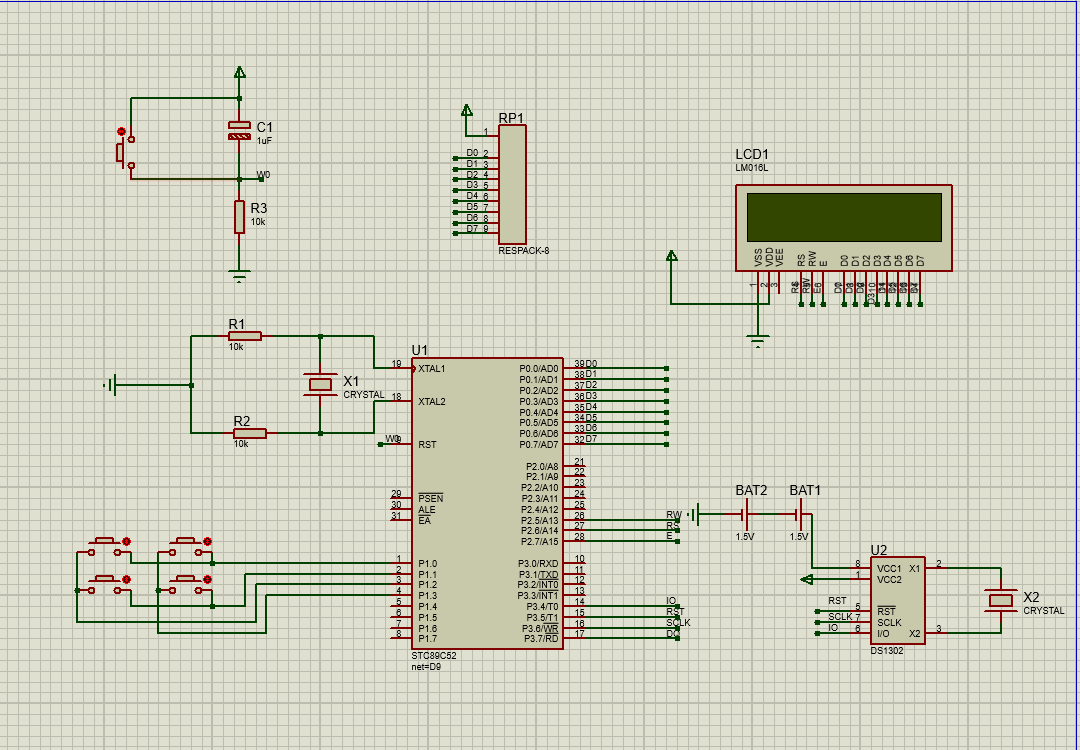Click the 'DS1302' part label

[x=887, y=650]
